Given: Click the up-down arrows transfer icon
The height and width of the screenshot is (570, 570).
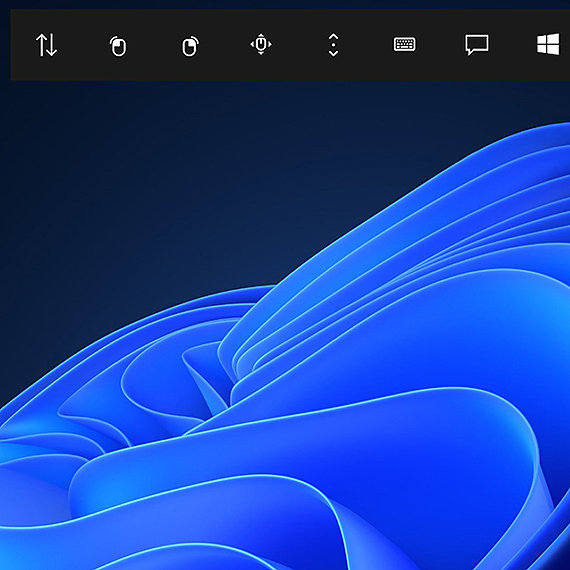Looking at the screenshot, I should [47, 45].
